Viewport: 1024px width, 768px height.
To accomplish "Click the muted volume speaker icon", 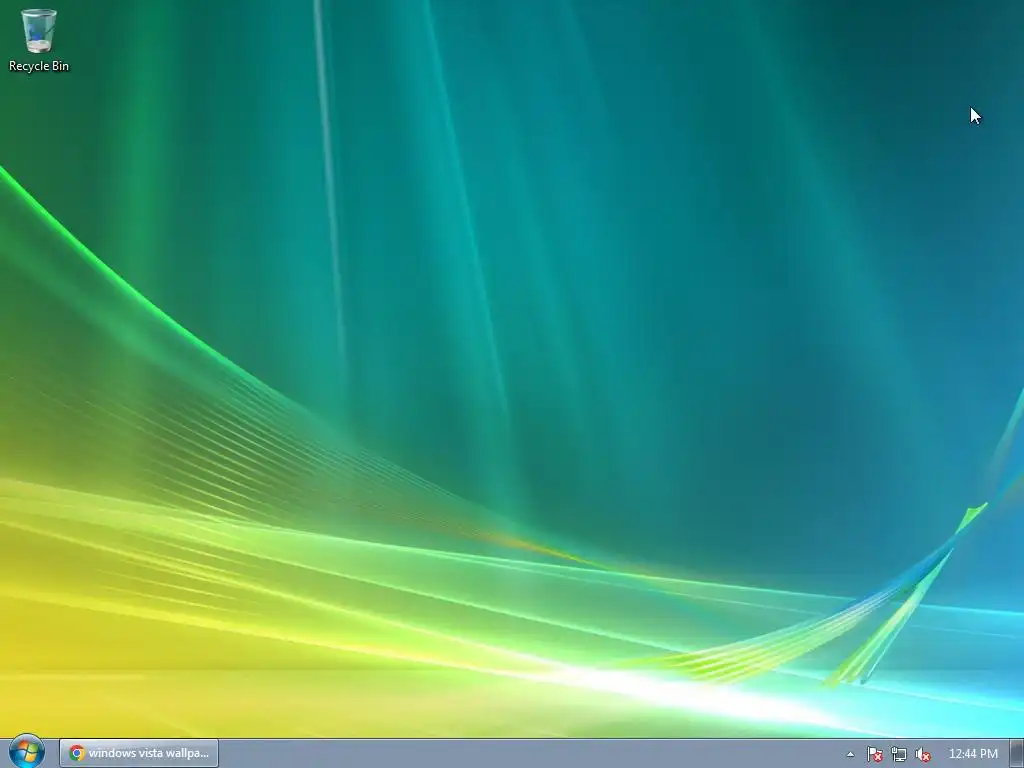I will click(x=923, y=754).
